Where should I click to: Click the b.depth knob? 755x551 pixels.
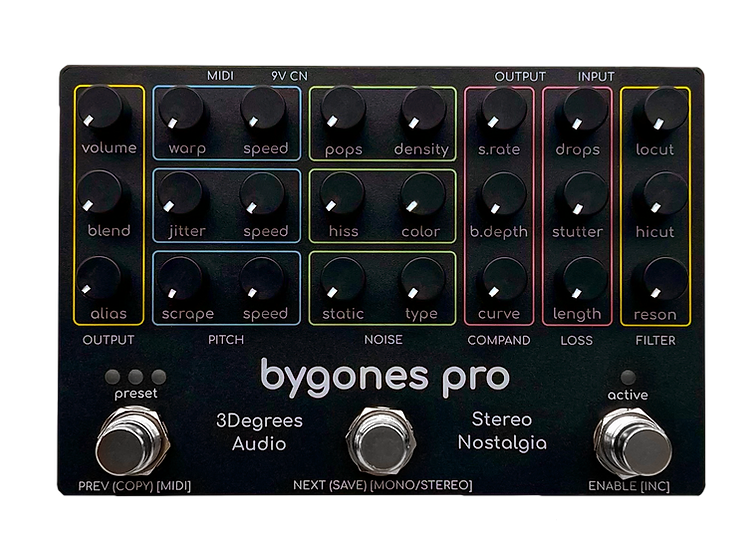pos(504,194)
